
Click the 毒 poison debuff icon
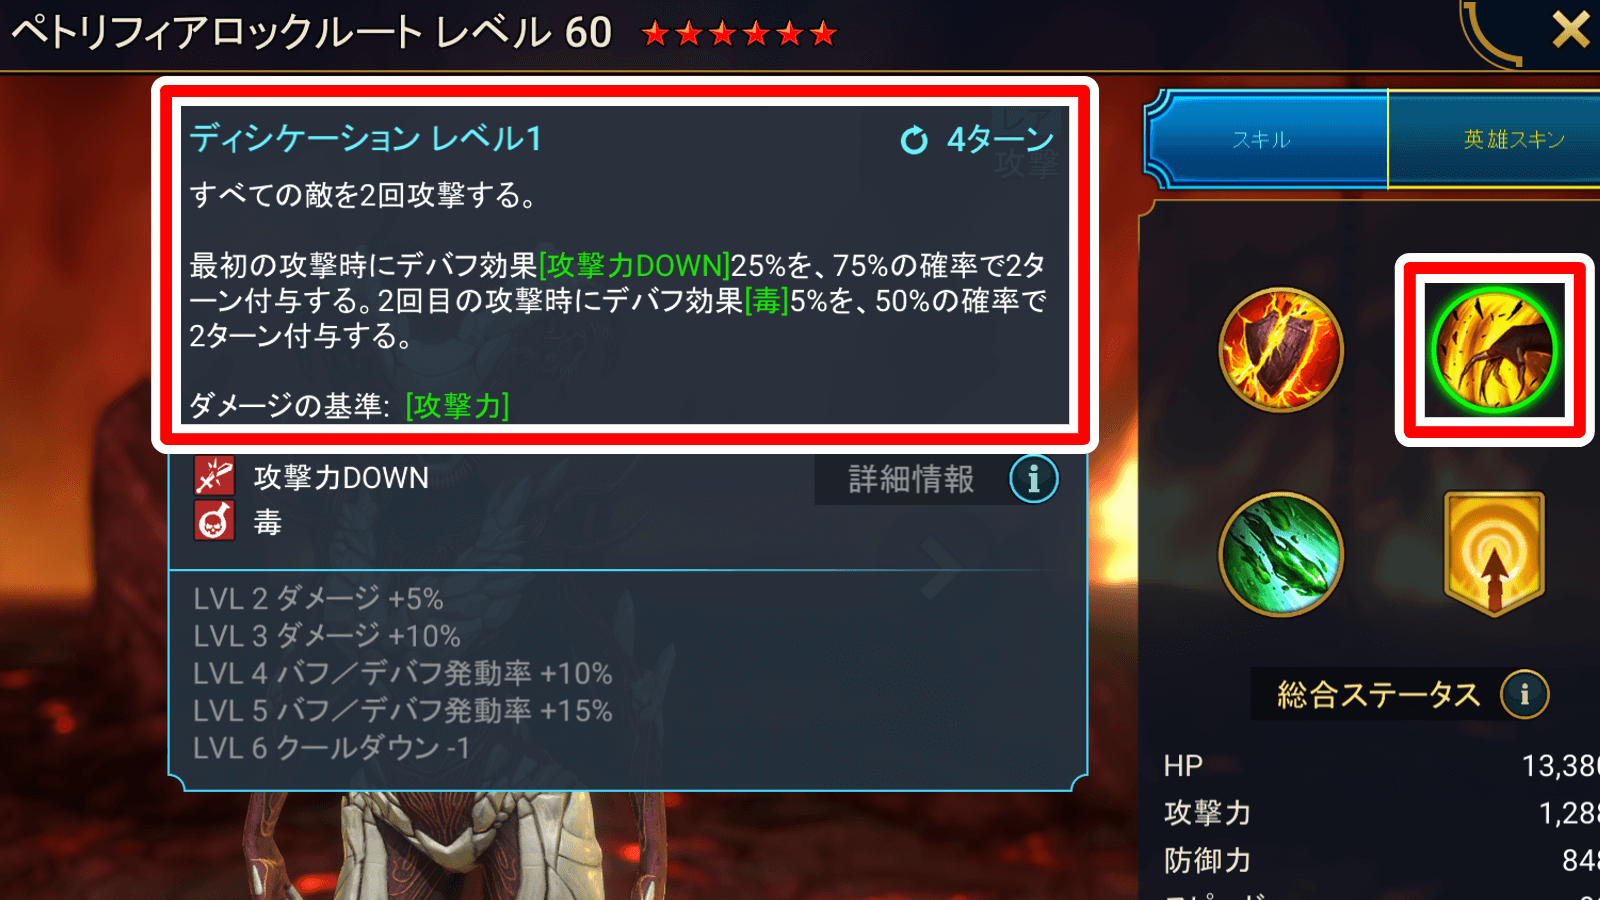click(214, 520)
